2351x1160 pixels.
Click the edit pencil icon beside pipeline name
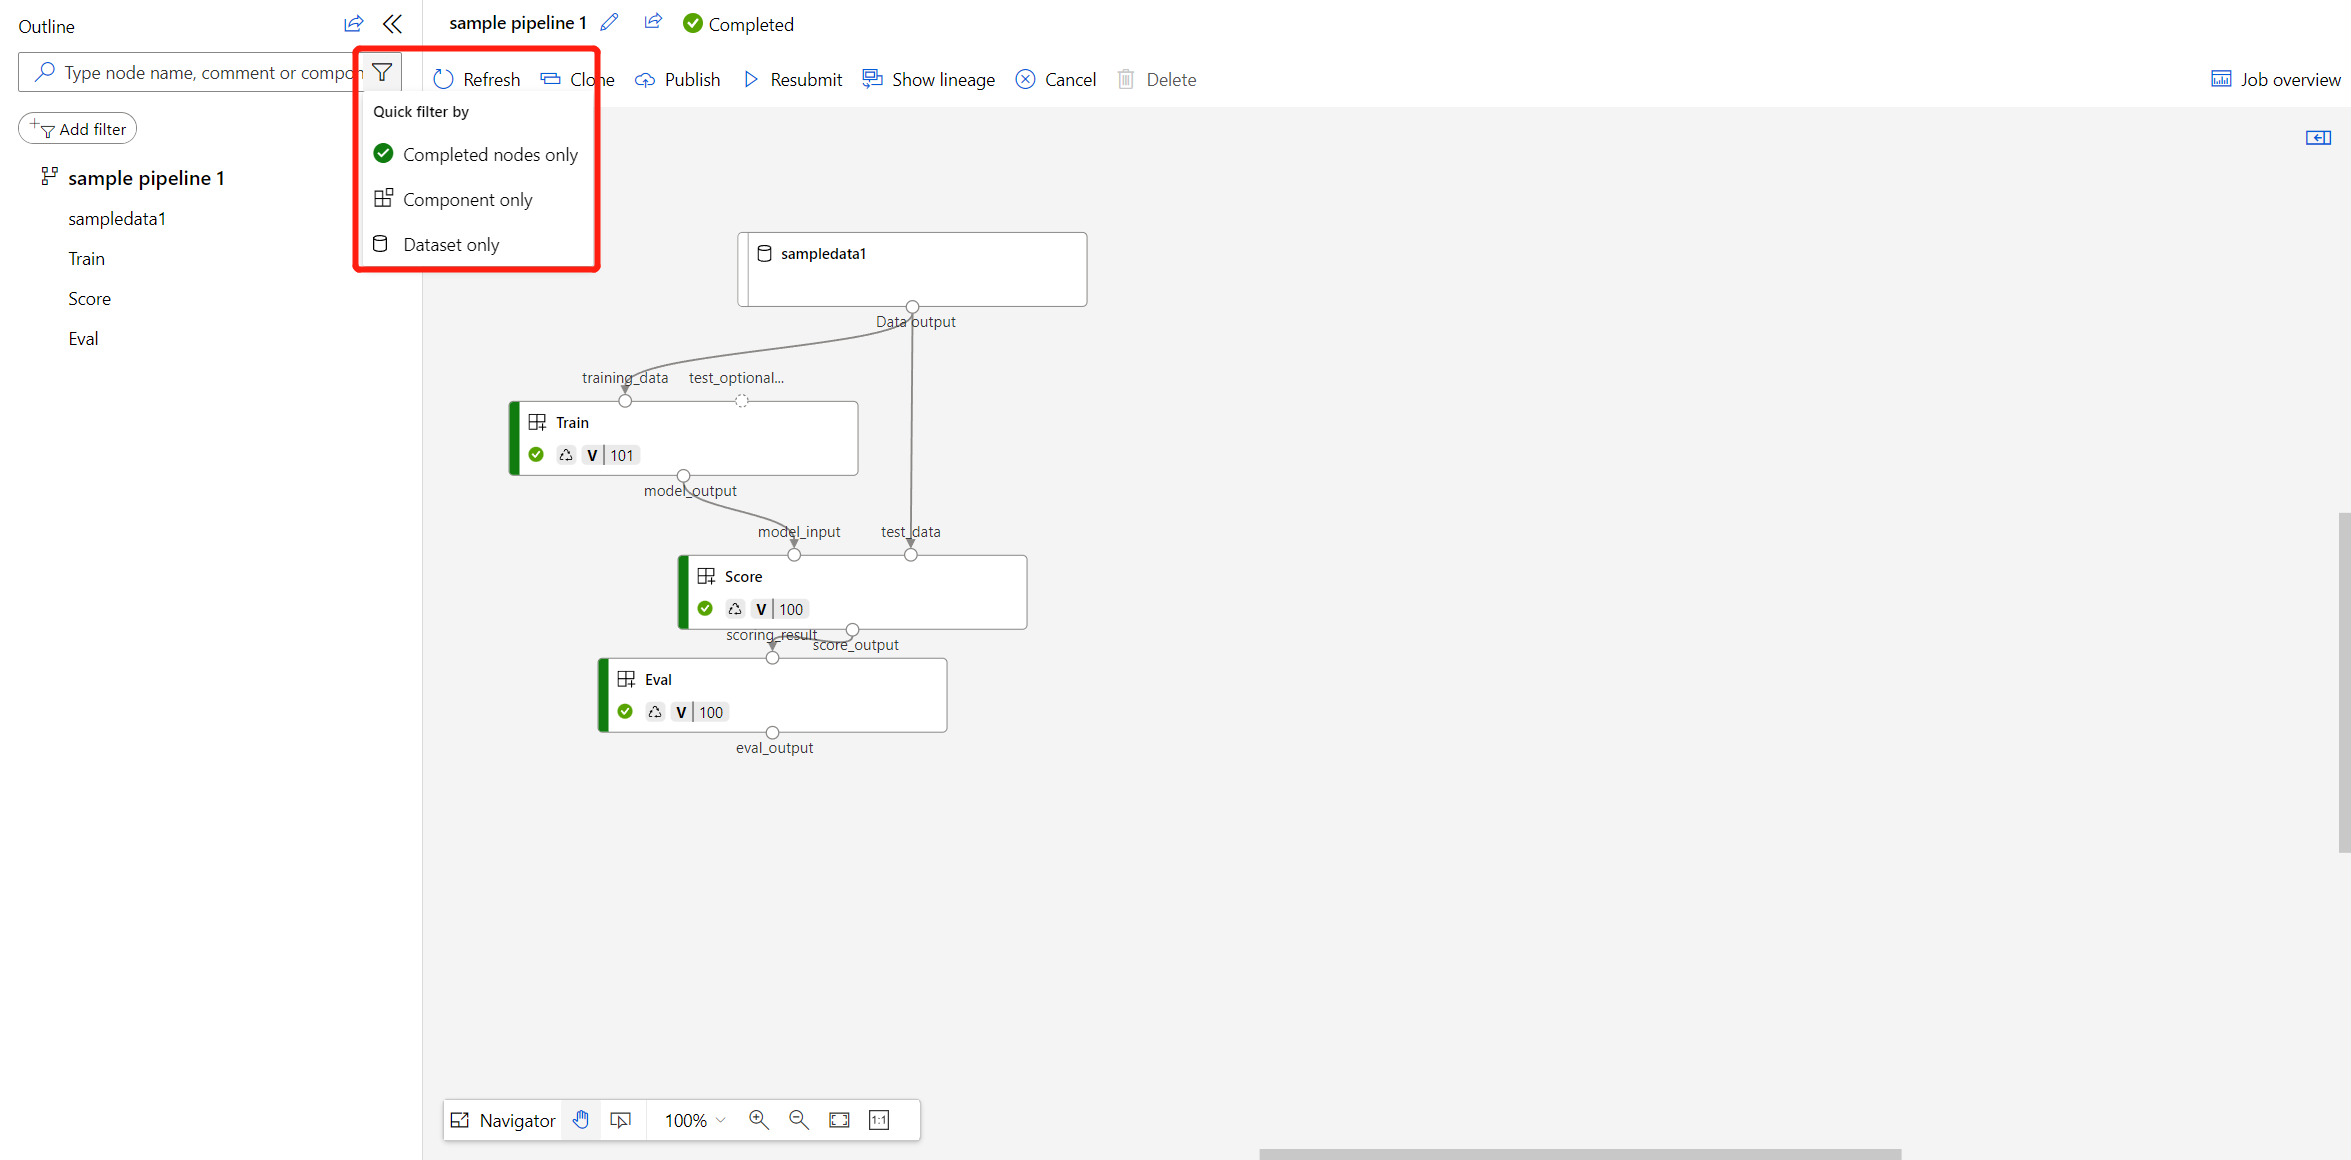coord(609,23)
